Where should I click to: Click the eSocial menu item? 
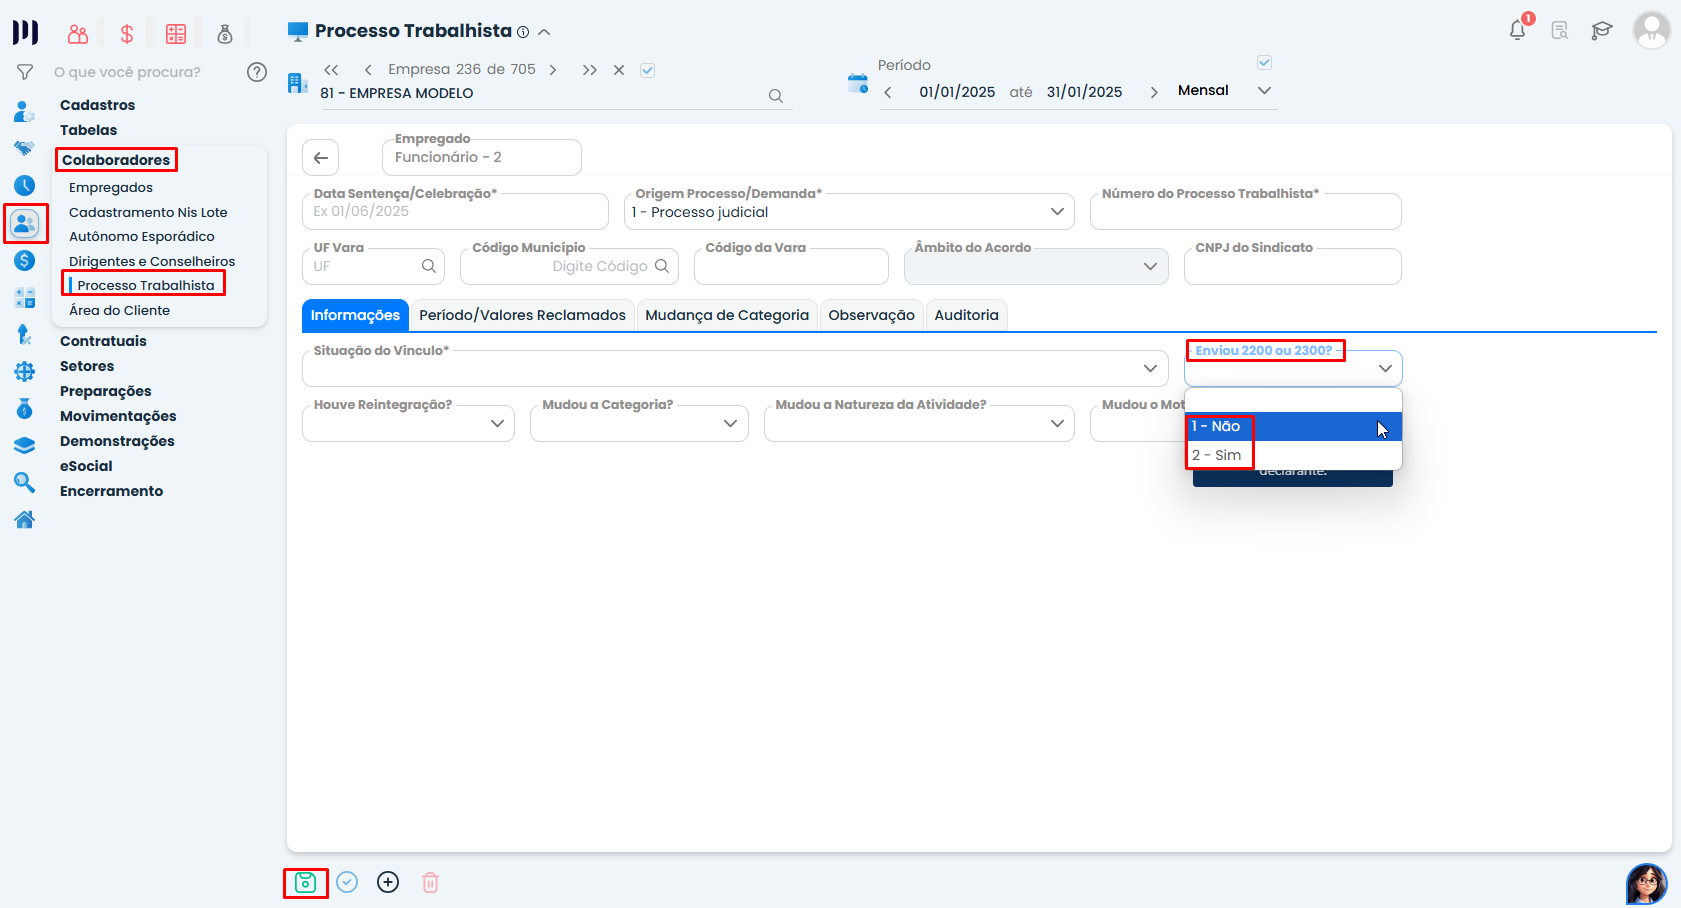pyautogui.click(x=86, y=466)
